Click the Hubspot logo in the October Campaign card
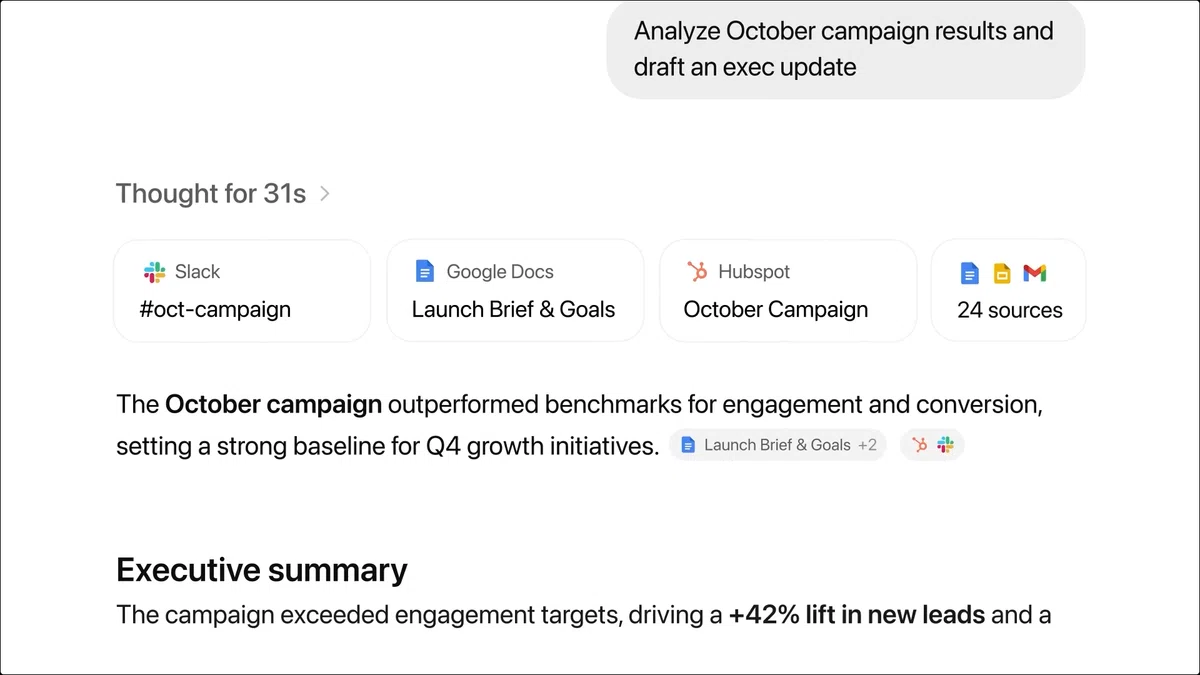This screenshot has height=675, width=1200. click(x=697, y=272)
